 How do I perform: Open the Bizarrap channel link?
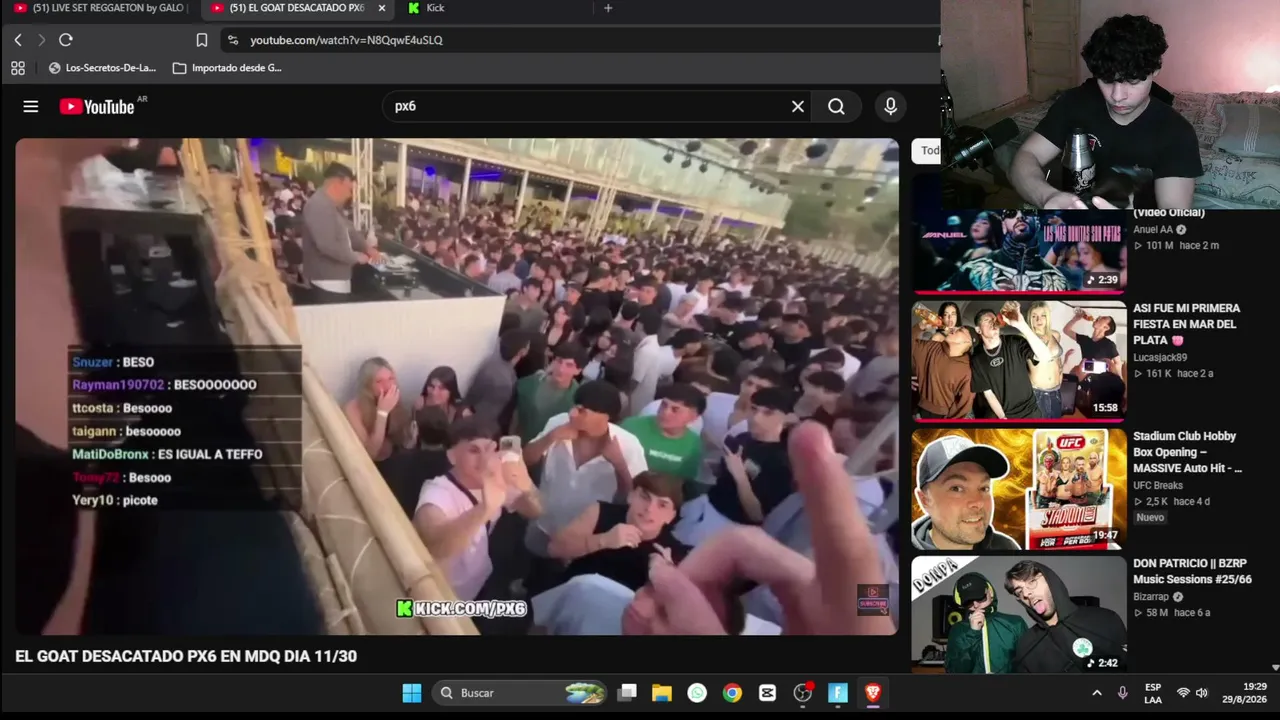click(1151, 597)
